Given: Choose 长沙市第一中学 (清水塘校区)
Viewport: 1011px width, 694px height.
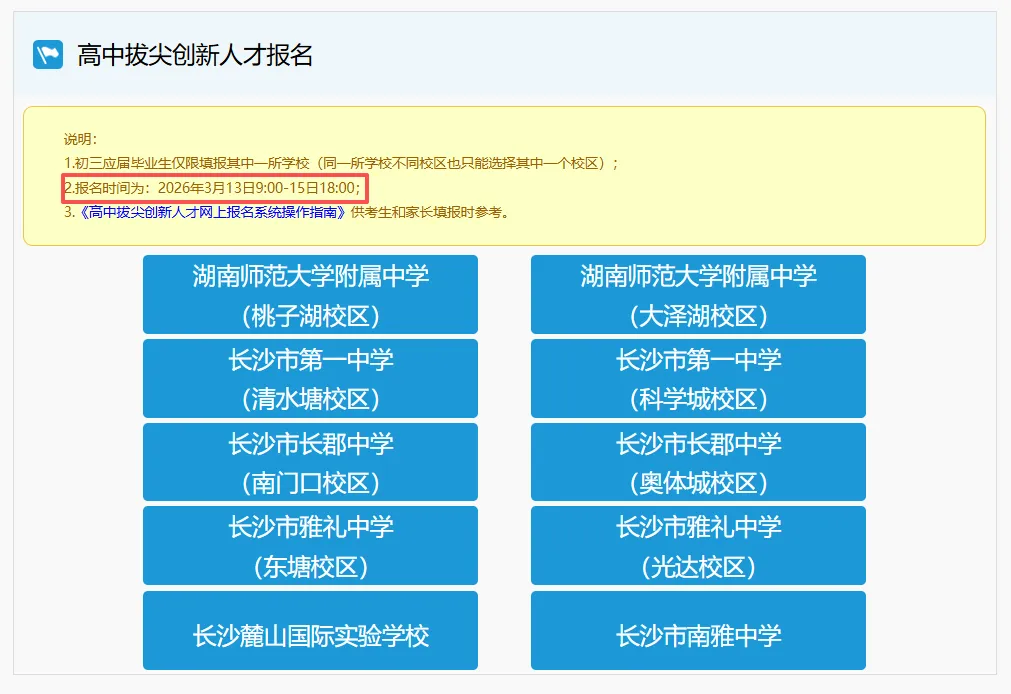Looking at the screenshot, I should (310, 379).
